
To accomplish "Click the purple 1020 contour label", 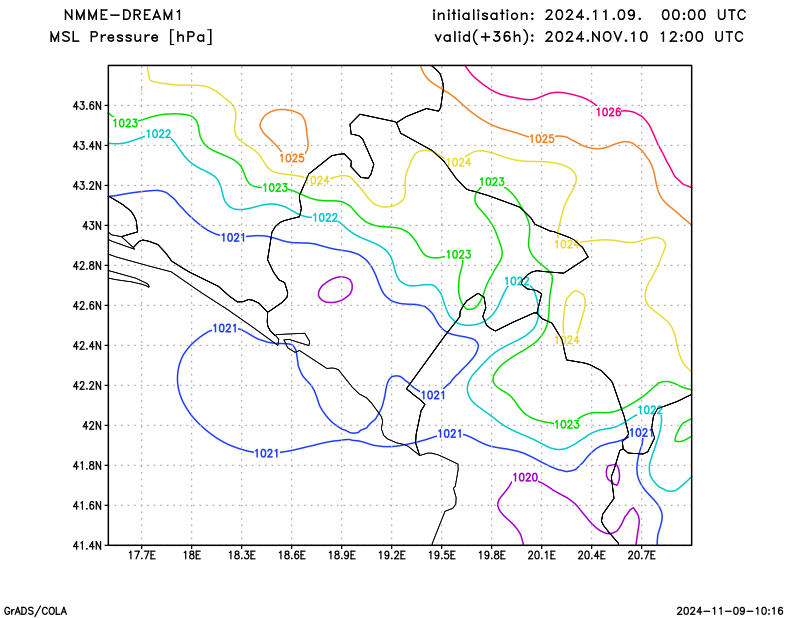I will pyautogui.click(x=525, y=477).
